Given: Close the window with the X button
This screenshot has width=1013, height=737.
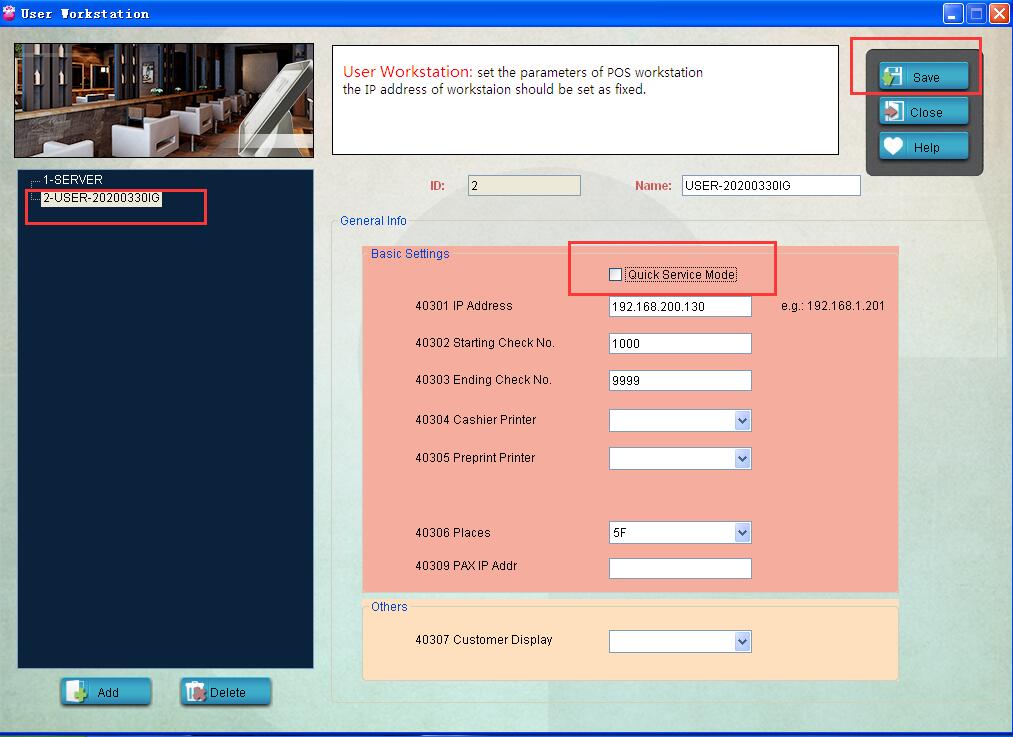Looking at the screenshot, I should 999,14.
